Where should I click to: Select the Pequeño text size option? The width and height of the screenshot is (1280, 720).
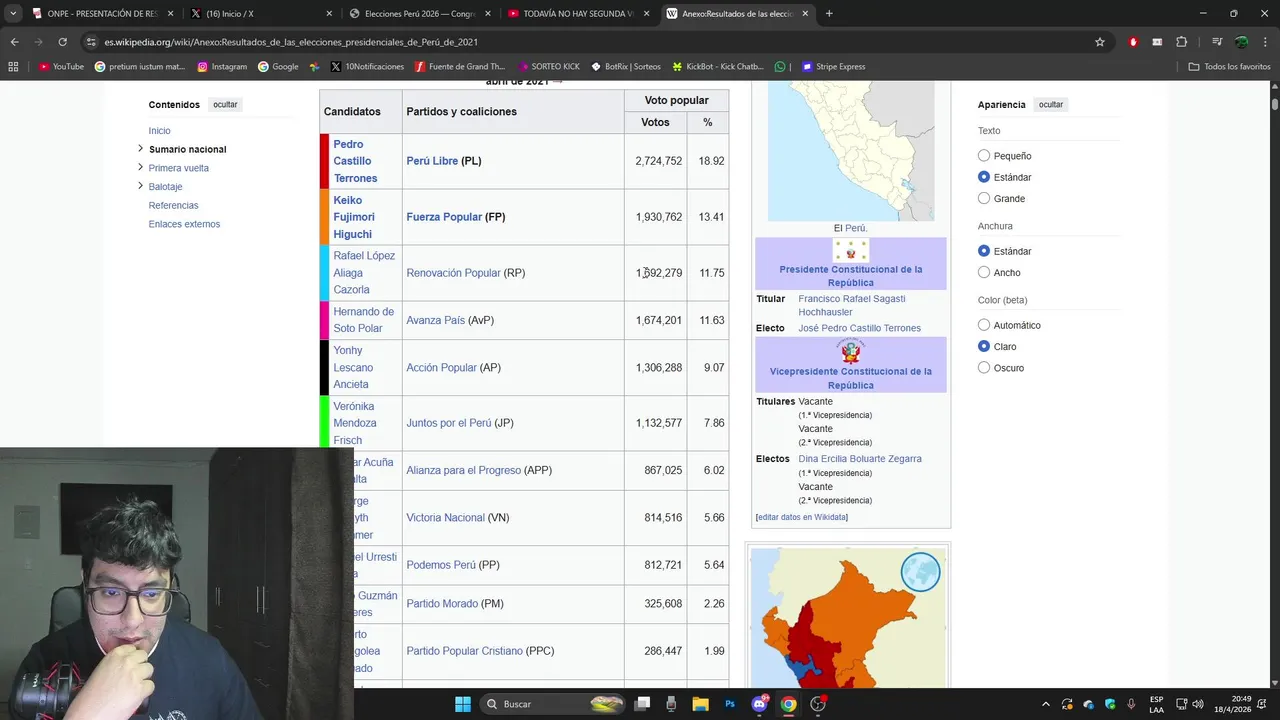(984, 156)
